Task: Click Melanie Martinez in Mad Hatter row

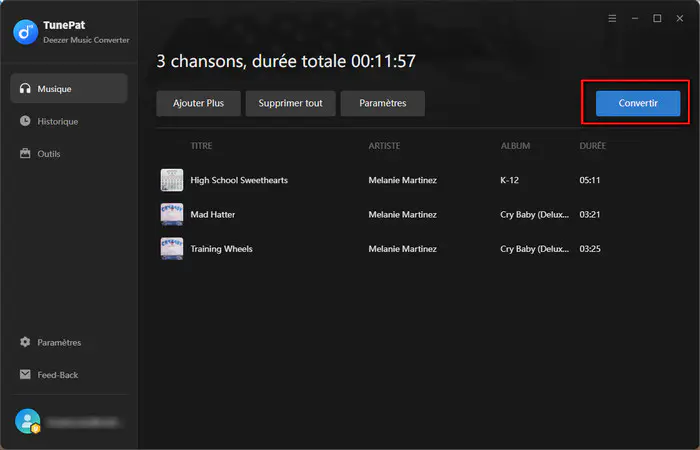Action: click(402, 214)
